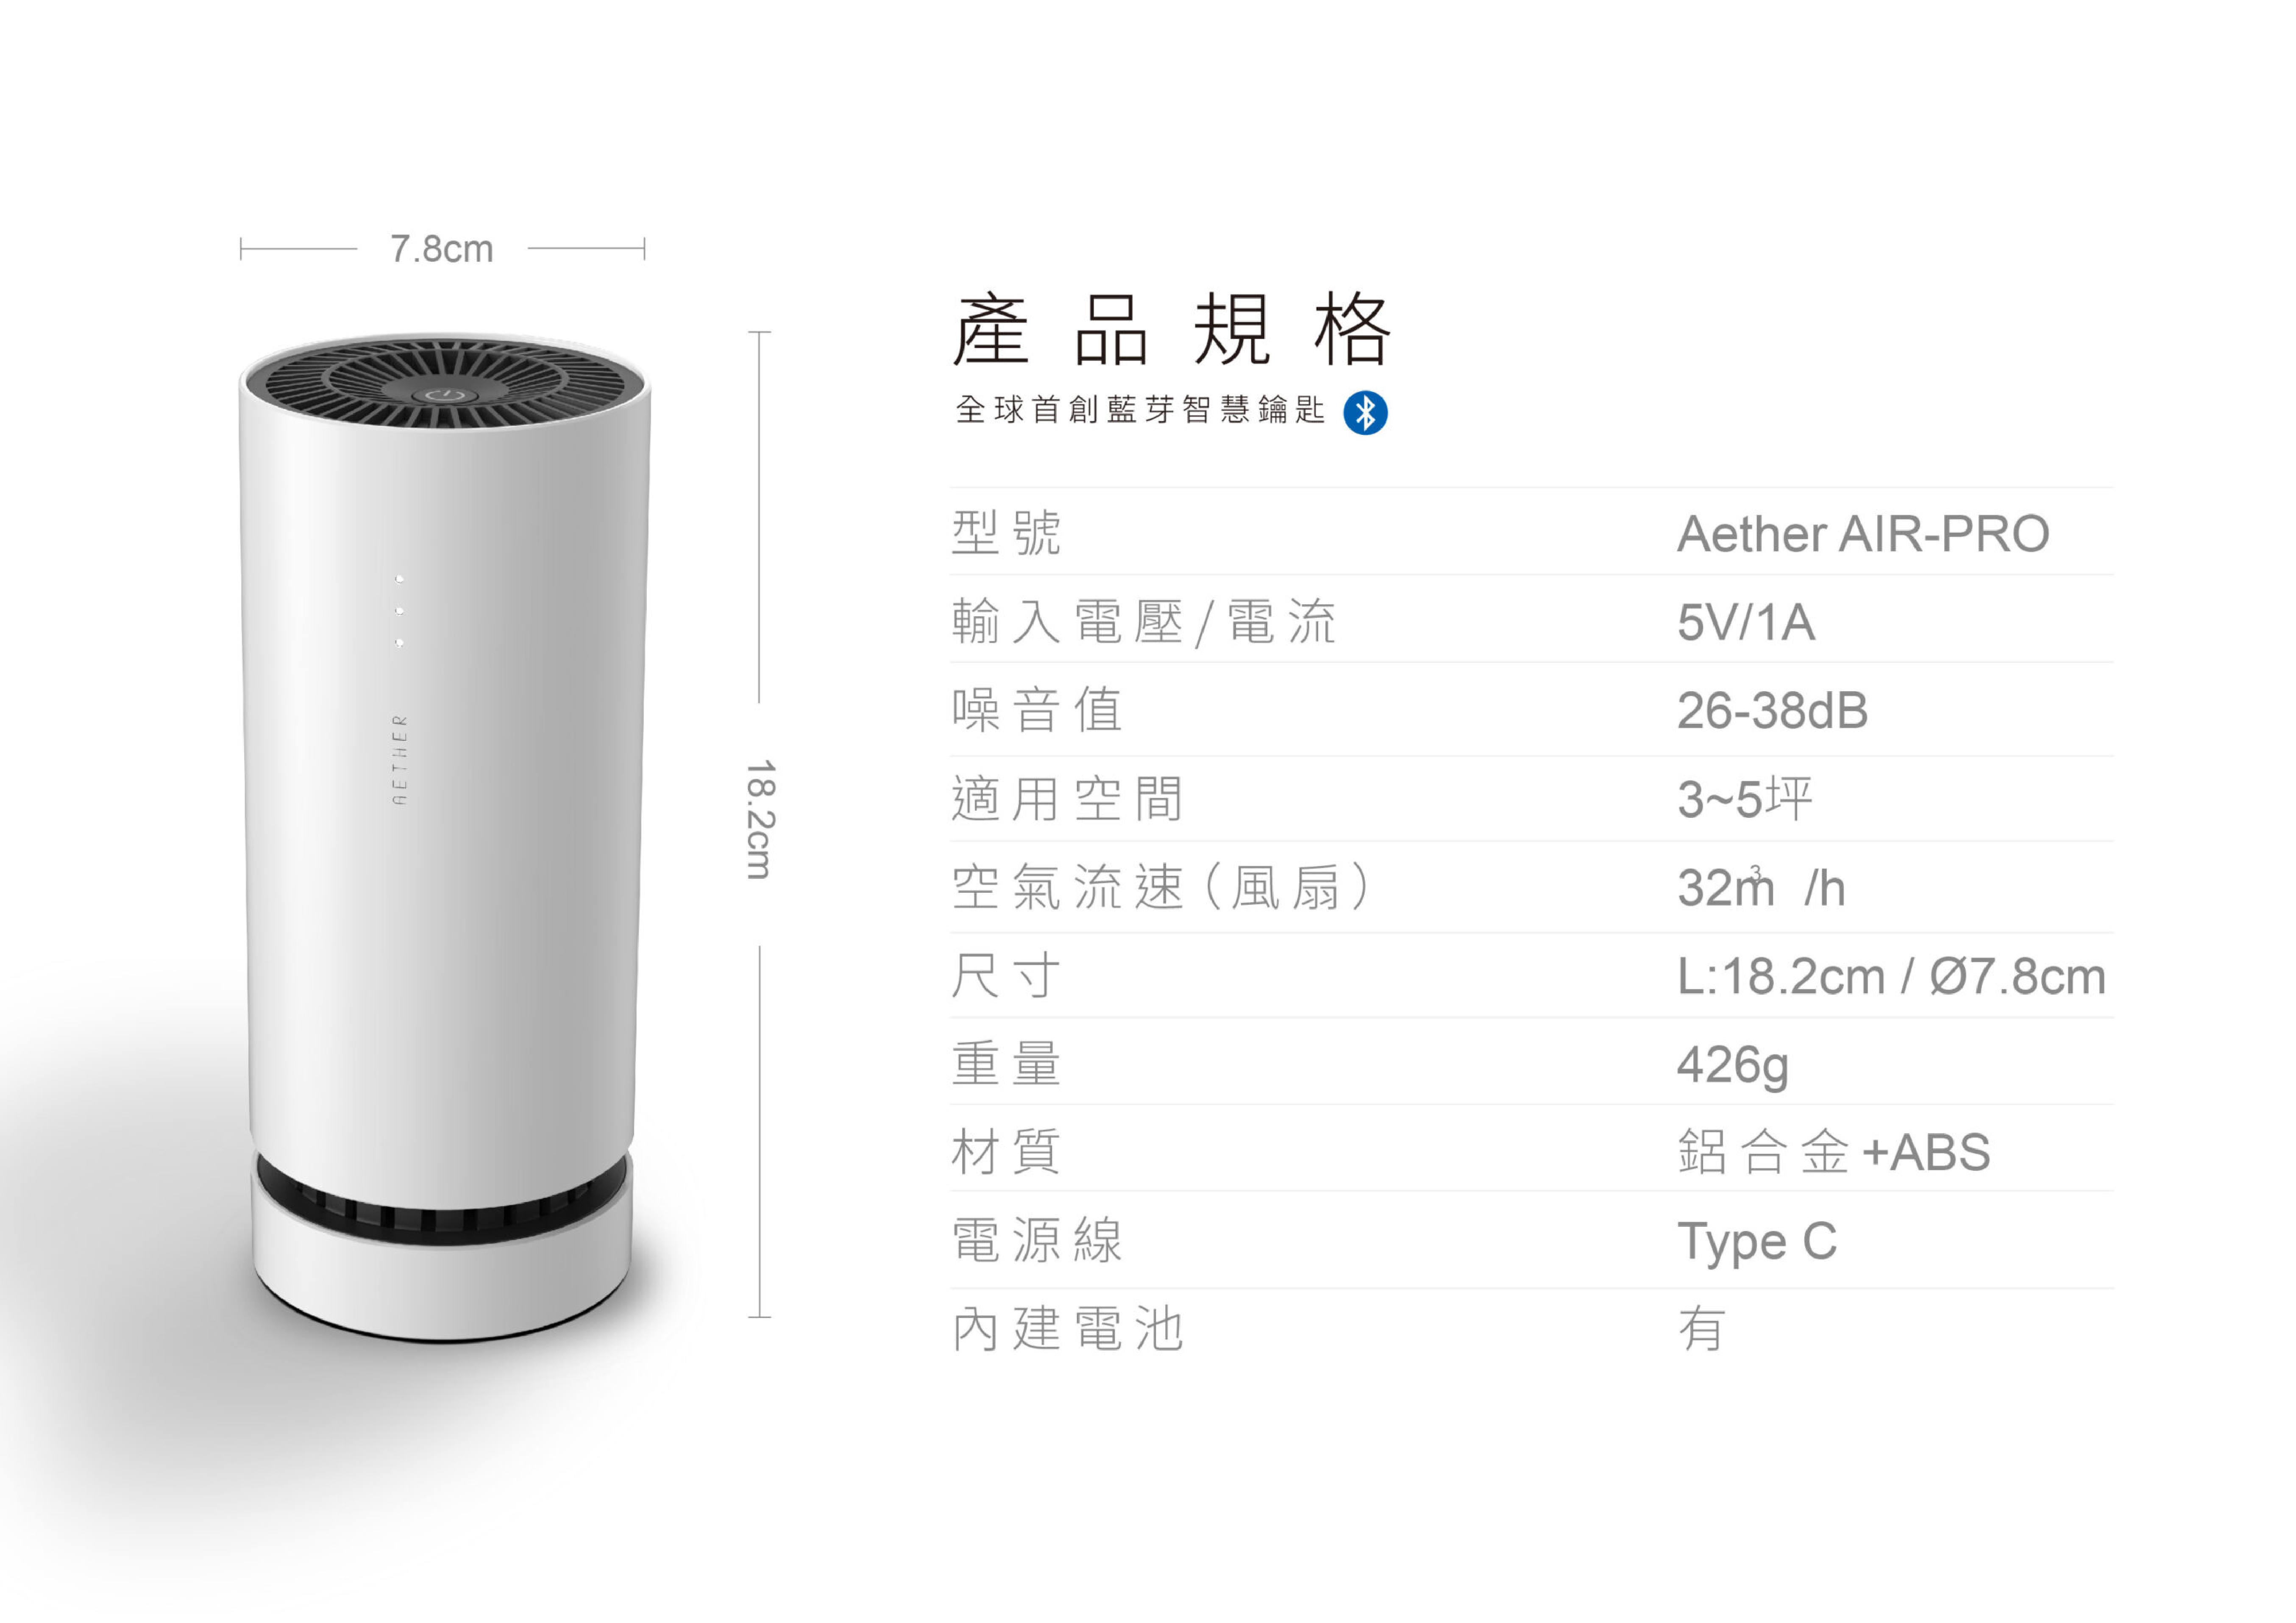Screen dimensions: 2296x1623
Task: Click the Type C power cable value
Action: 1757,1243
